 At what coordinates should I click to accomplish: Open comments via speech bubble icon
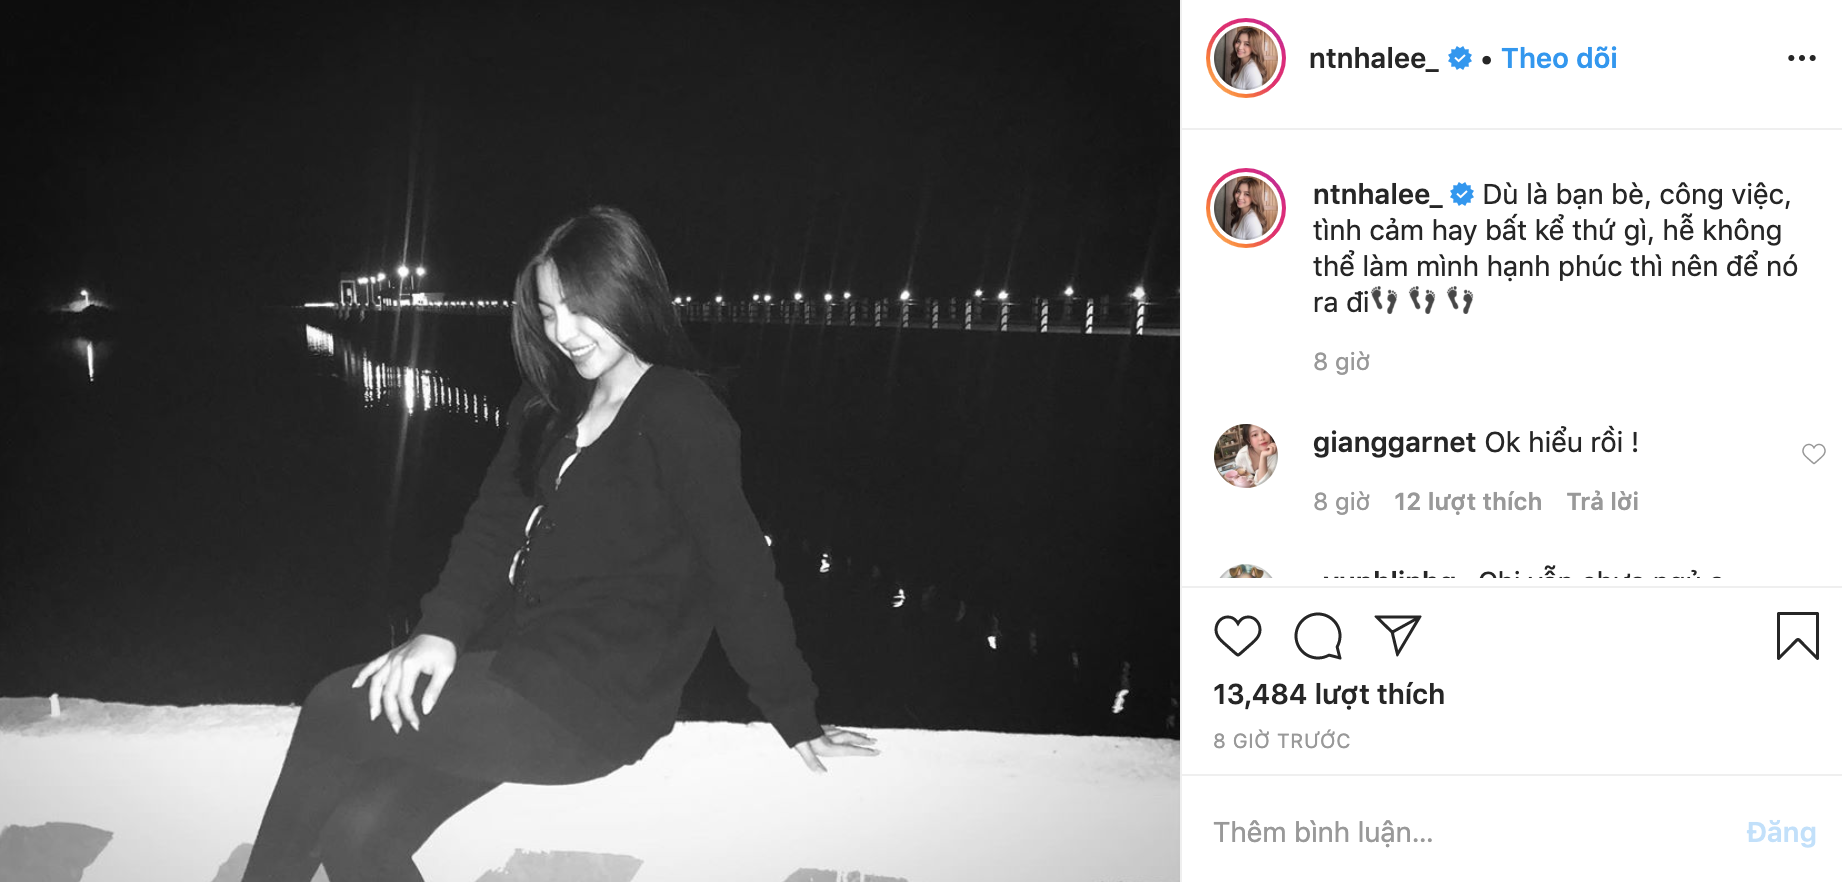pyautogui.click(x=1317, y=636)
